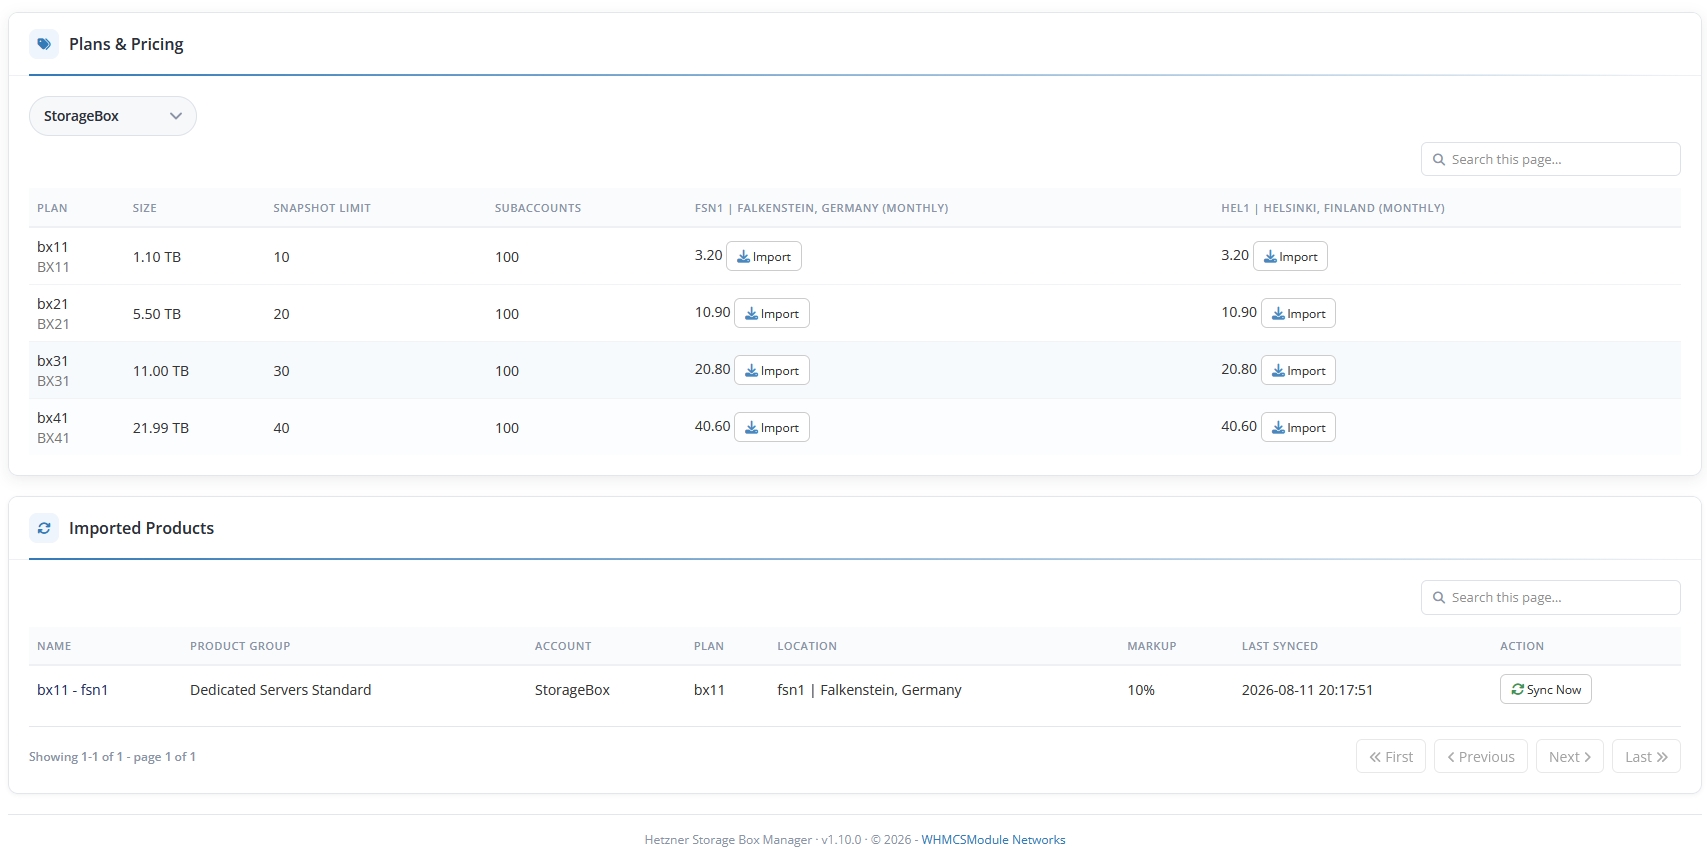Focus the Imported Products search field
The height and width of the screenshot is (861, 1707).
pyautogui.click(x=1551, y=598)
